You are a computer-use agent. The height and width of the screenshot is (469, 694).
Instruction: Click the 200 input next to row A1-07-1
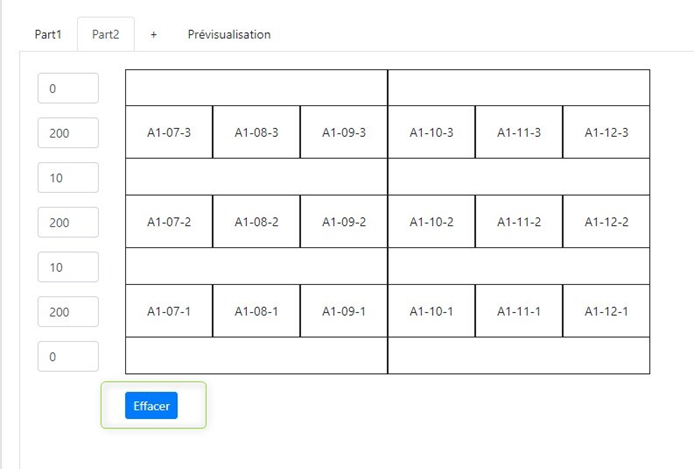point(68,312)
